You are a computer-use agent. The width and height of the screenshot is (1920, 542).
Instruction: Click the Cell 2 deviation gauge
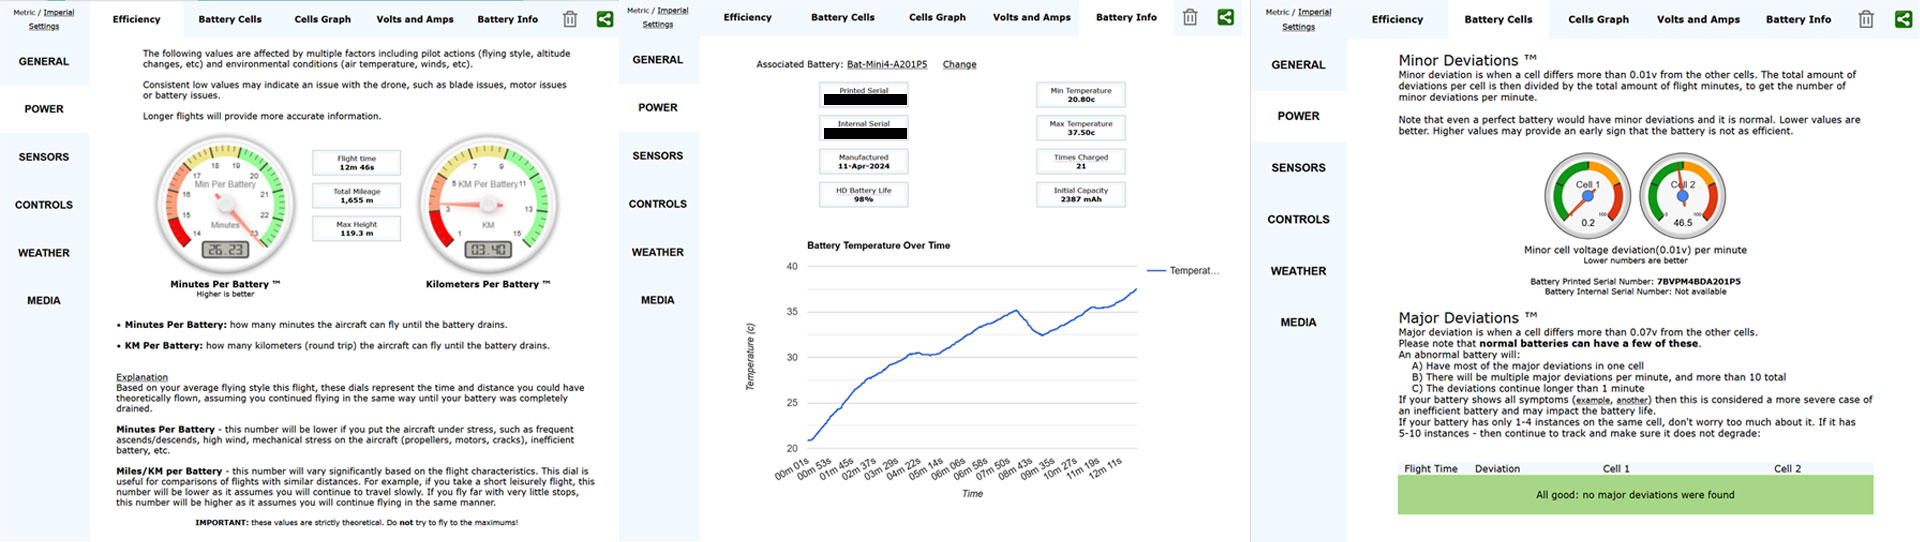pos(1683,195)
